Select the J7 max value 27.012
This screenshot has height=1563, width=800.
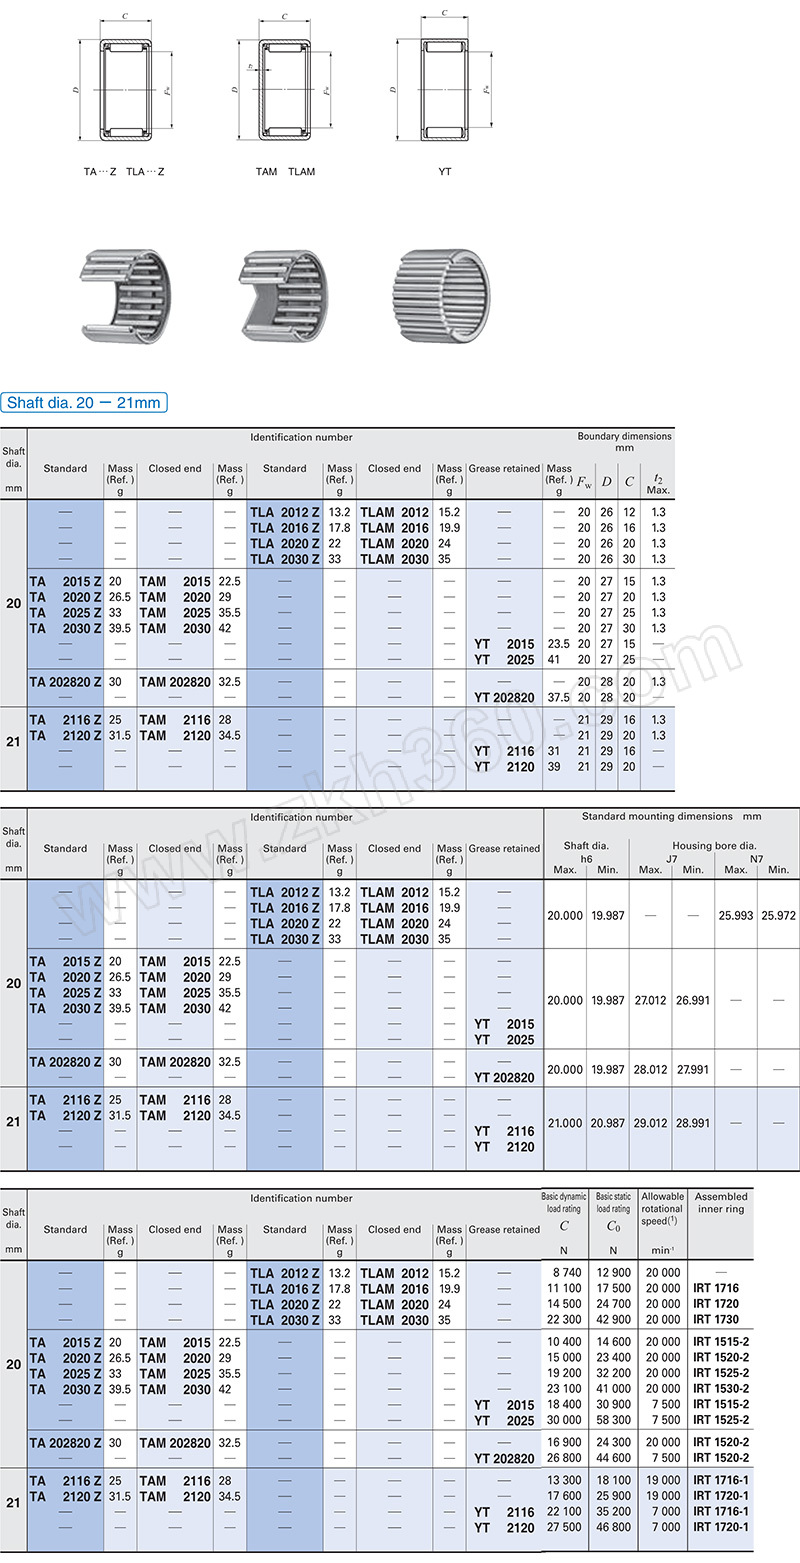click(650, 1000)
